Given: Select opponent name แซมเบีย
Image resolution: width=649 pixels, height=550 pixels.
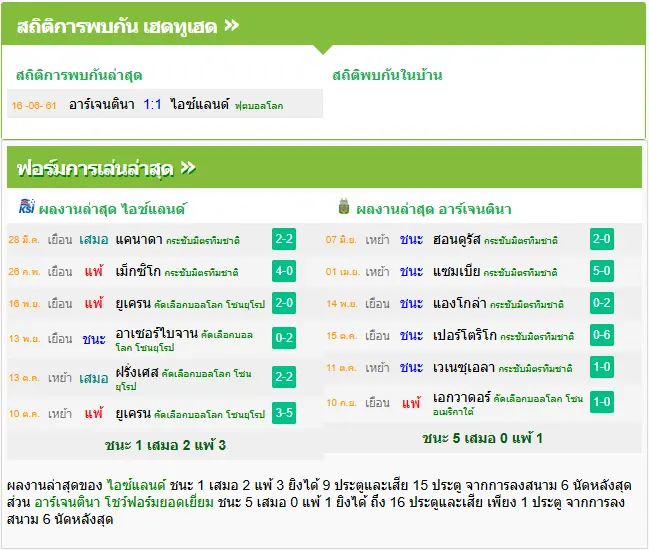Looking at the screenshot, I should pyautogui.click(x=456, y=271).
